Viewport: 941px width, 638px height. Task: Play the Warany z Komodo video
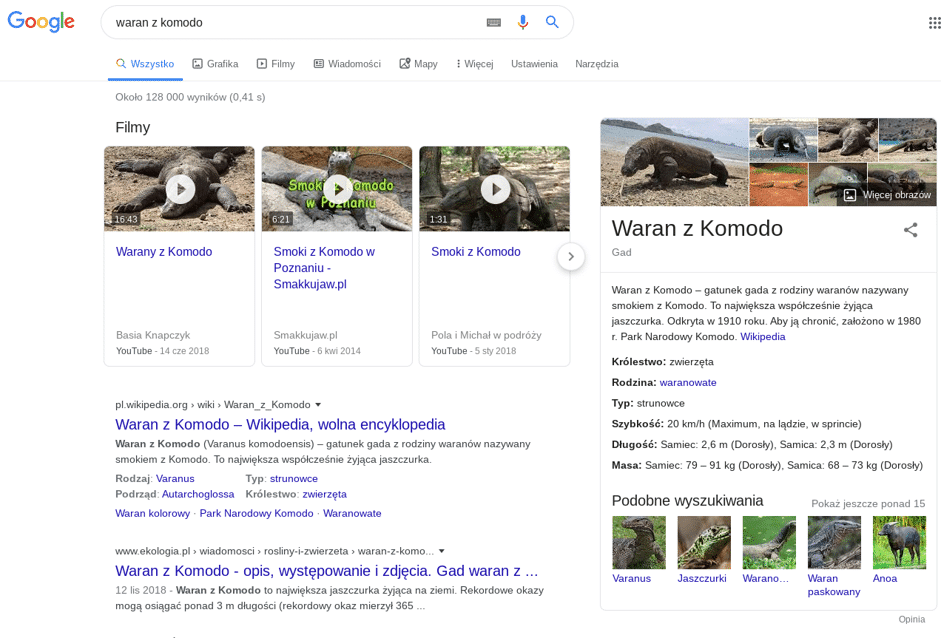179,189
